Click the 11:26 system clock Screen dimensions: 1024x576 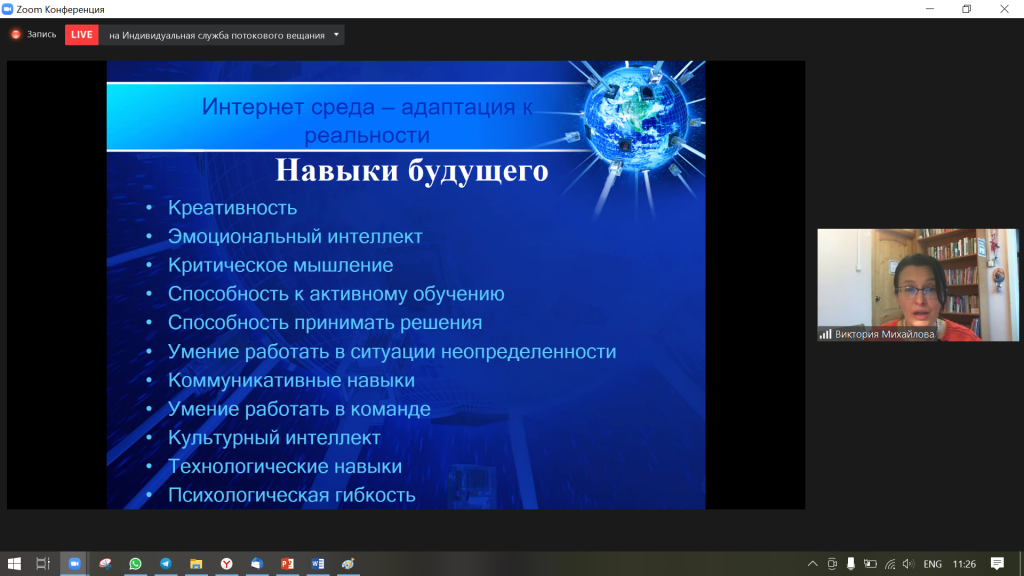click(964, 564)
